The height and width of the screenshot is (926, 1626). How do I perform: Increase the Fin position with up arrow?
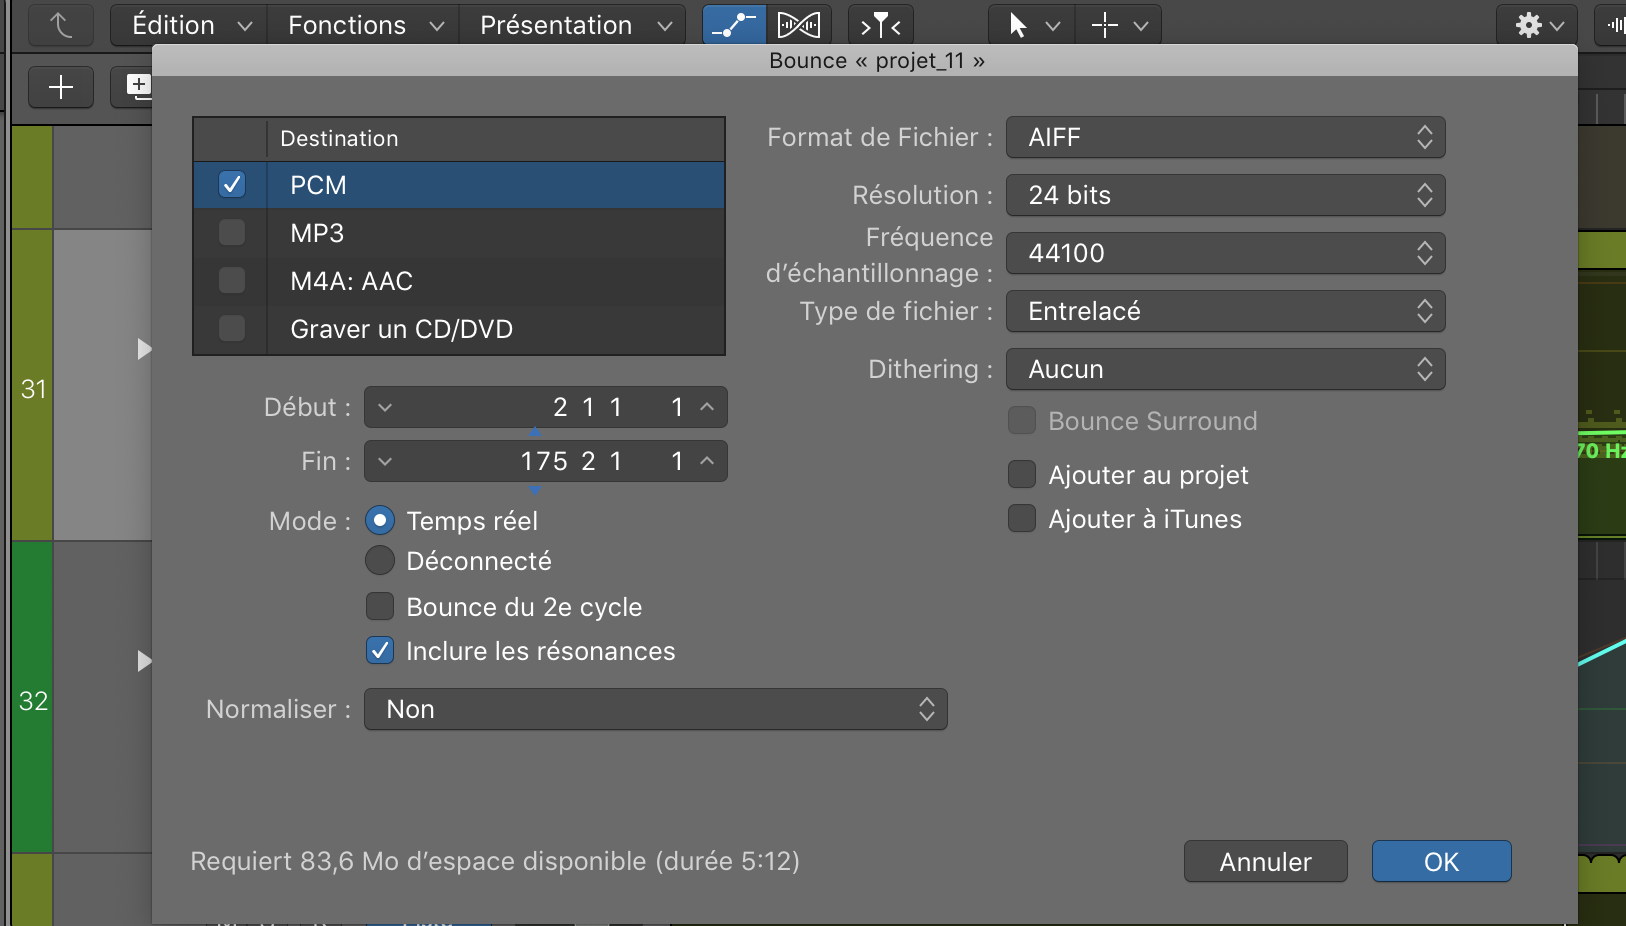click(x=707, y=461)
